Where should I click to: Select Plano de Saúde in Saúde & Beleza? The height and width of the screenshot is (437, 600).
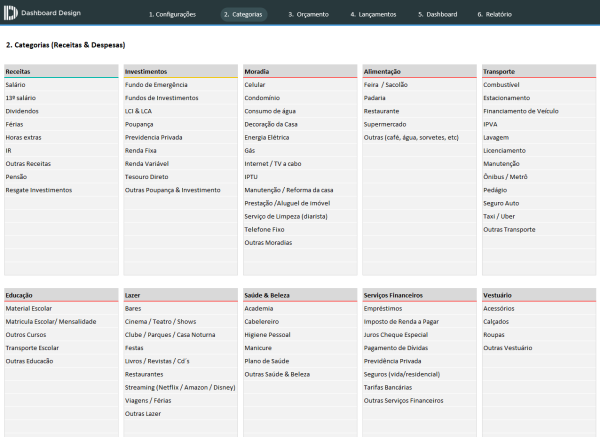[x=266, y=361]
